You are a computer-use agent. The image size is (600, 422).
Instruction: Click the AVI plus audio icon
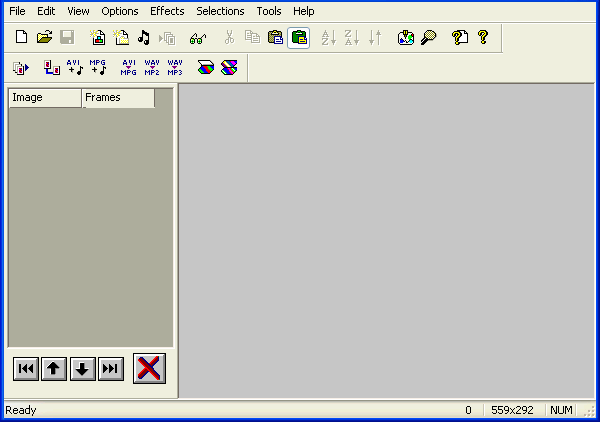75,67
